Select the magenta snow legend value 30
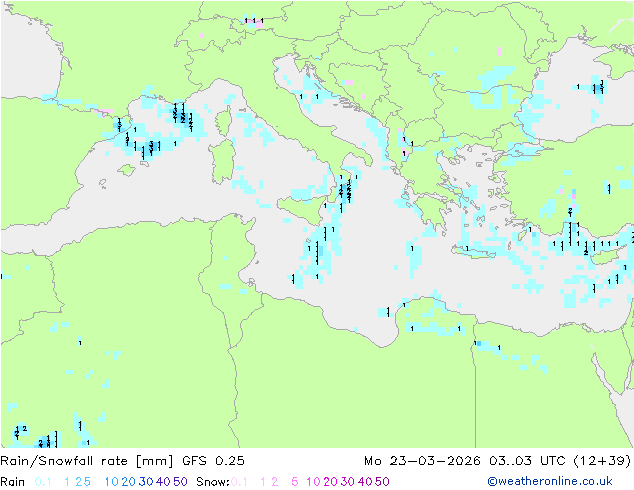The image size is (634, 490). coord(348,482)
